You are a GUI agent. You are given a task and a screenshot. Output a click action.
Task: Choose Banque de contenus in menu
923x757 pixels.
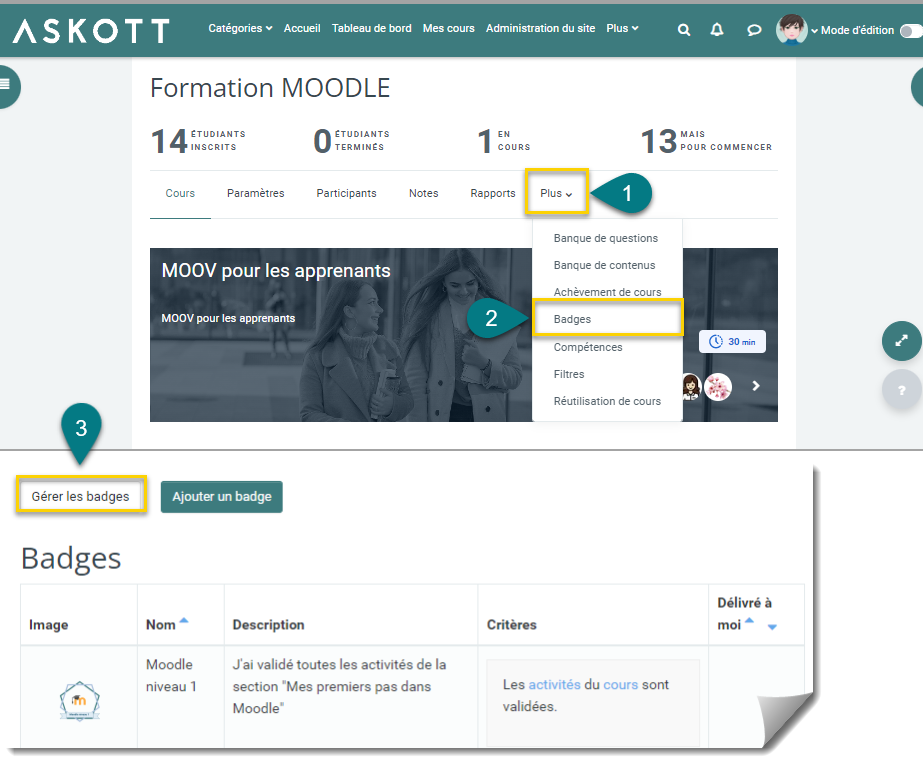tap(604, 265)
